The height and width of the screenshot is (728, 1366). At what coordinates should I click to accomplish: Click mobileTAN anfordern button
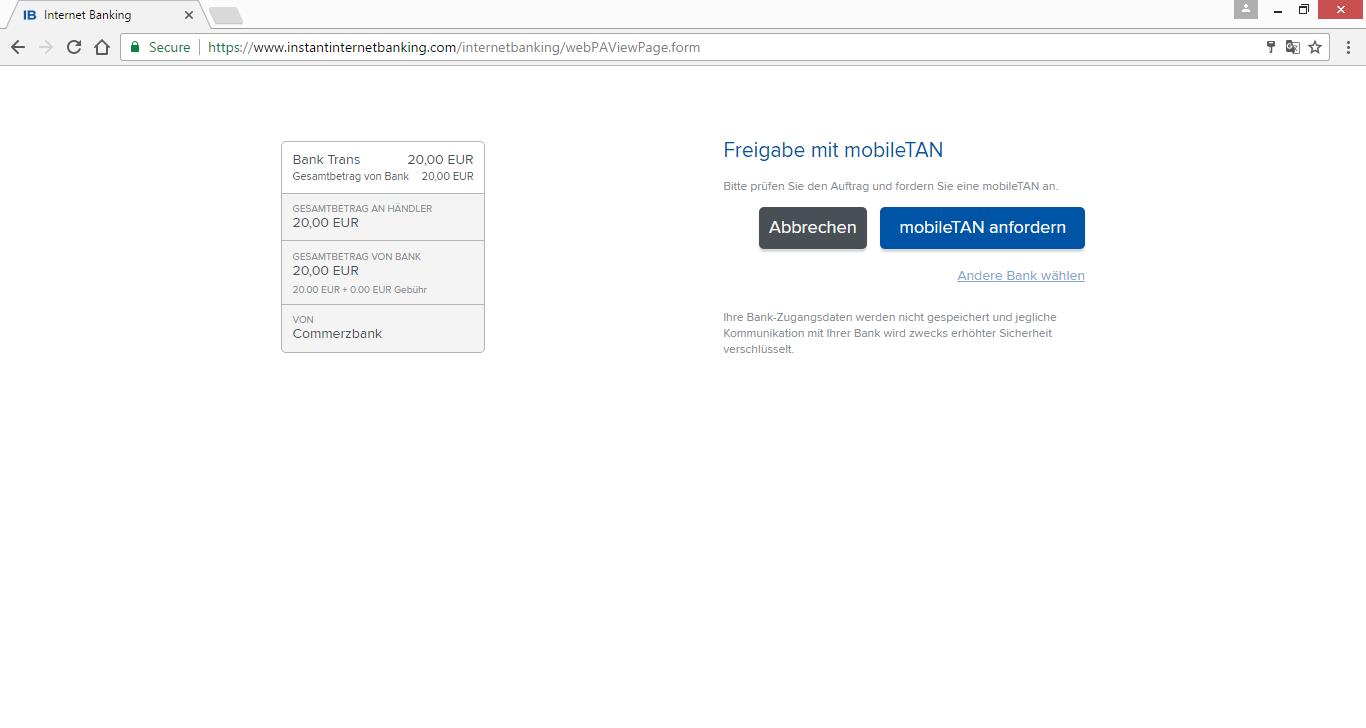click(x=982, y=227)
